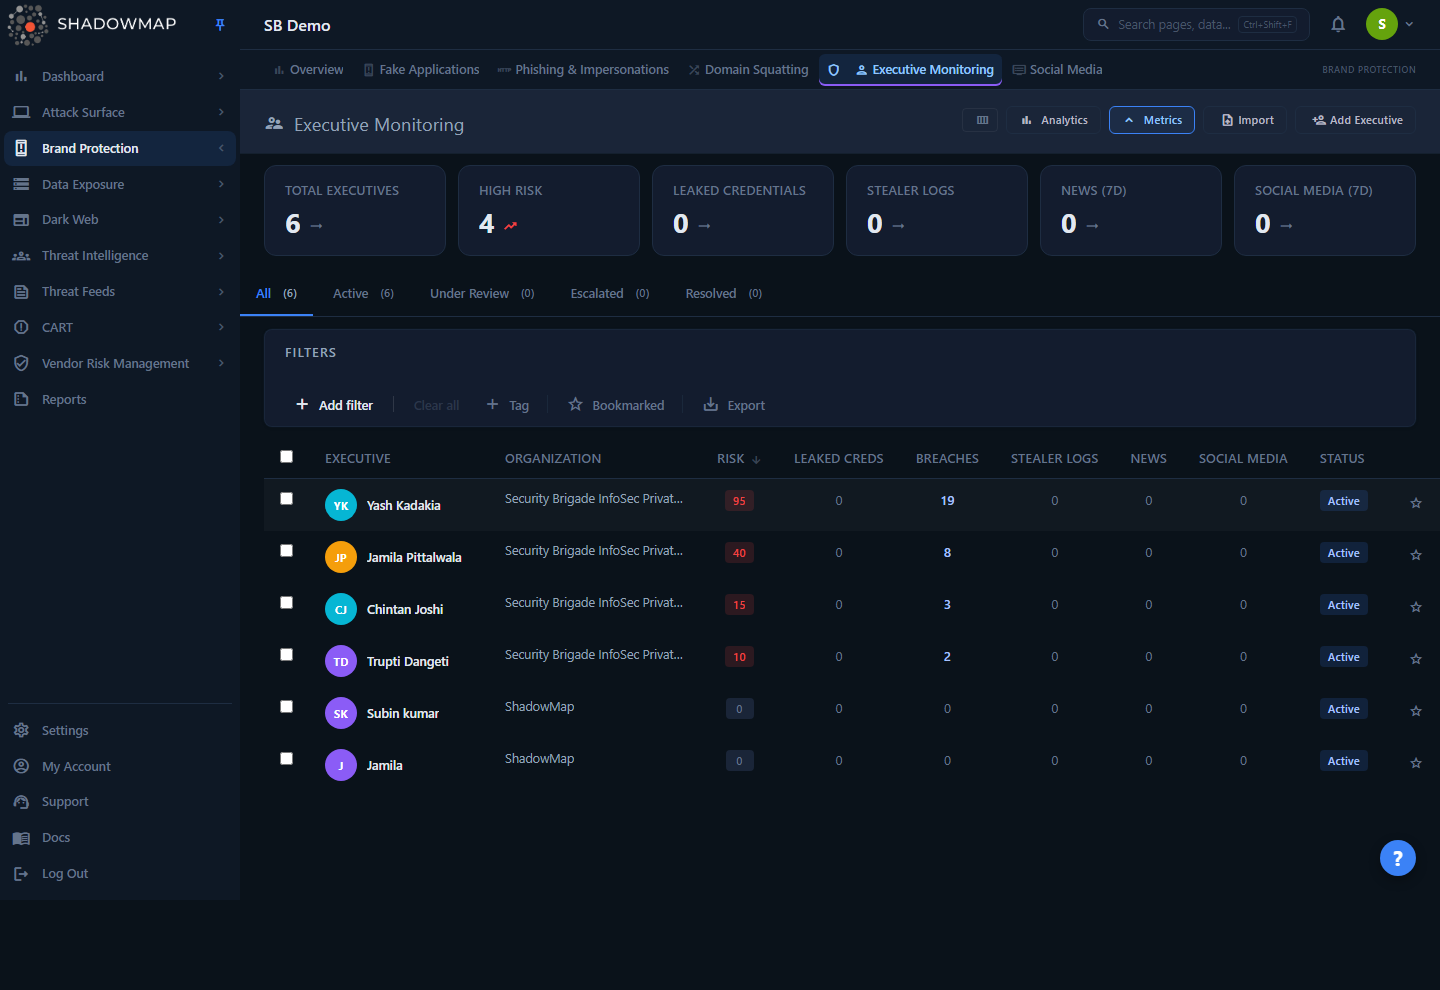This screenshot has width=1440, height=990.
Task: Bookmark Subin kumar with star icon
Action: point(1416,711)
